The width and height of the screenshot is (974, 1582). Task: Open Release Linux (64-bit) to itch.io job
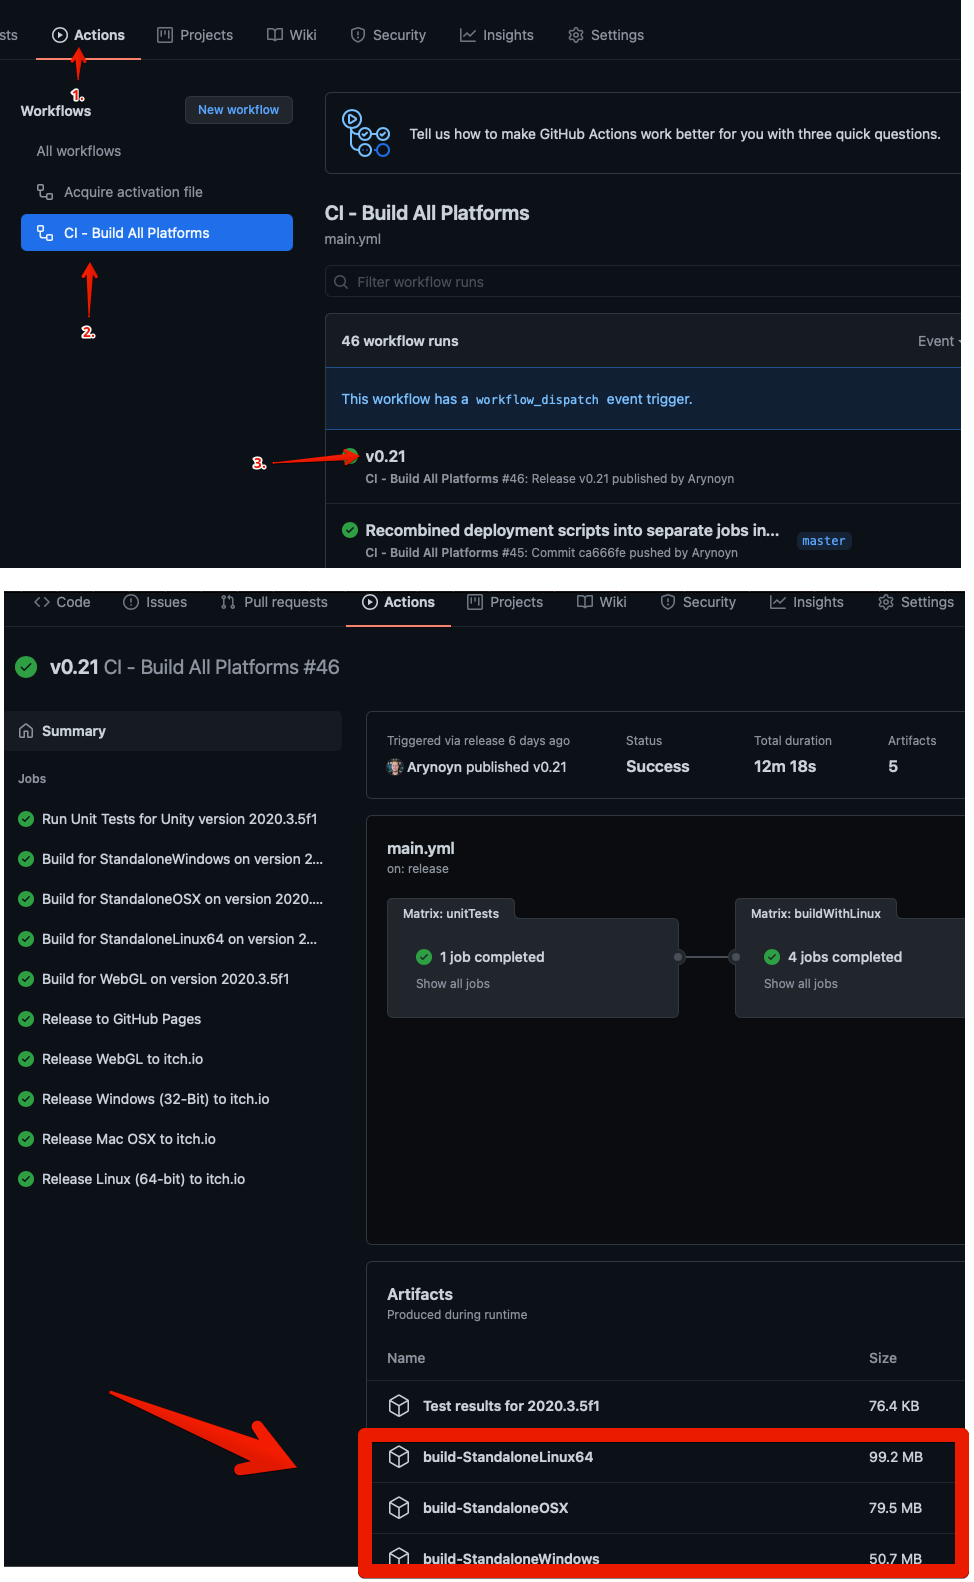pyautogui.click(x=144, y=1179)
